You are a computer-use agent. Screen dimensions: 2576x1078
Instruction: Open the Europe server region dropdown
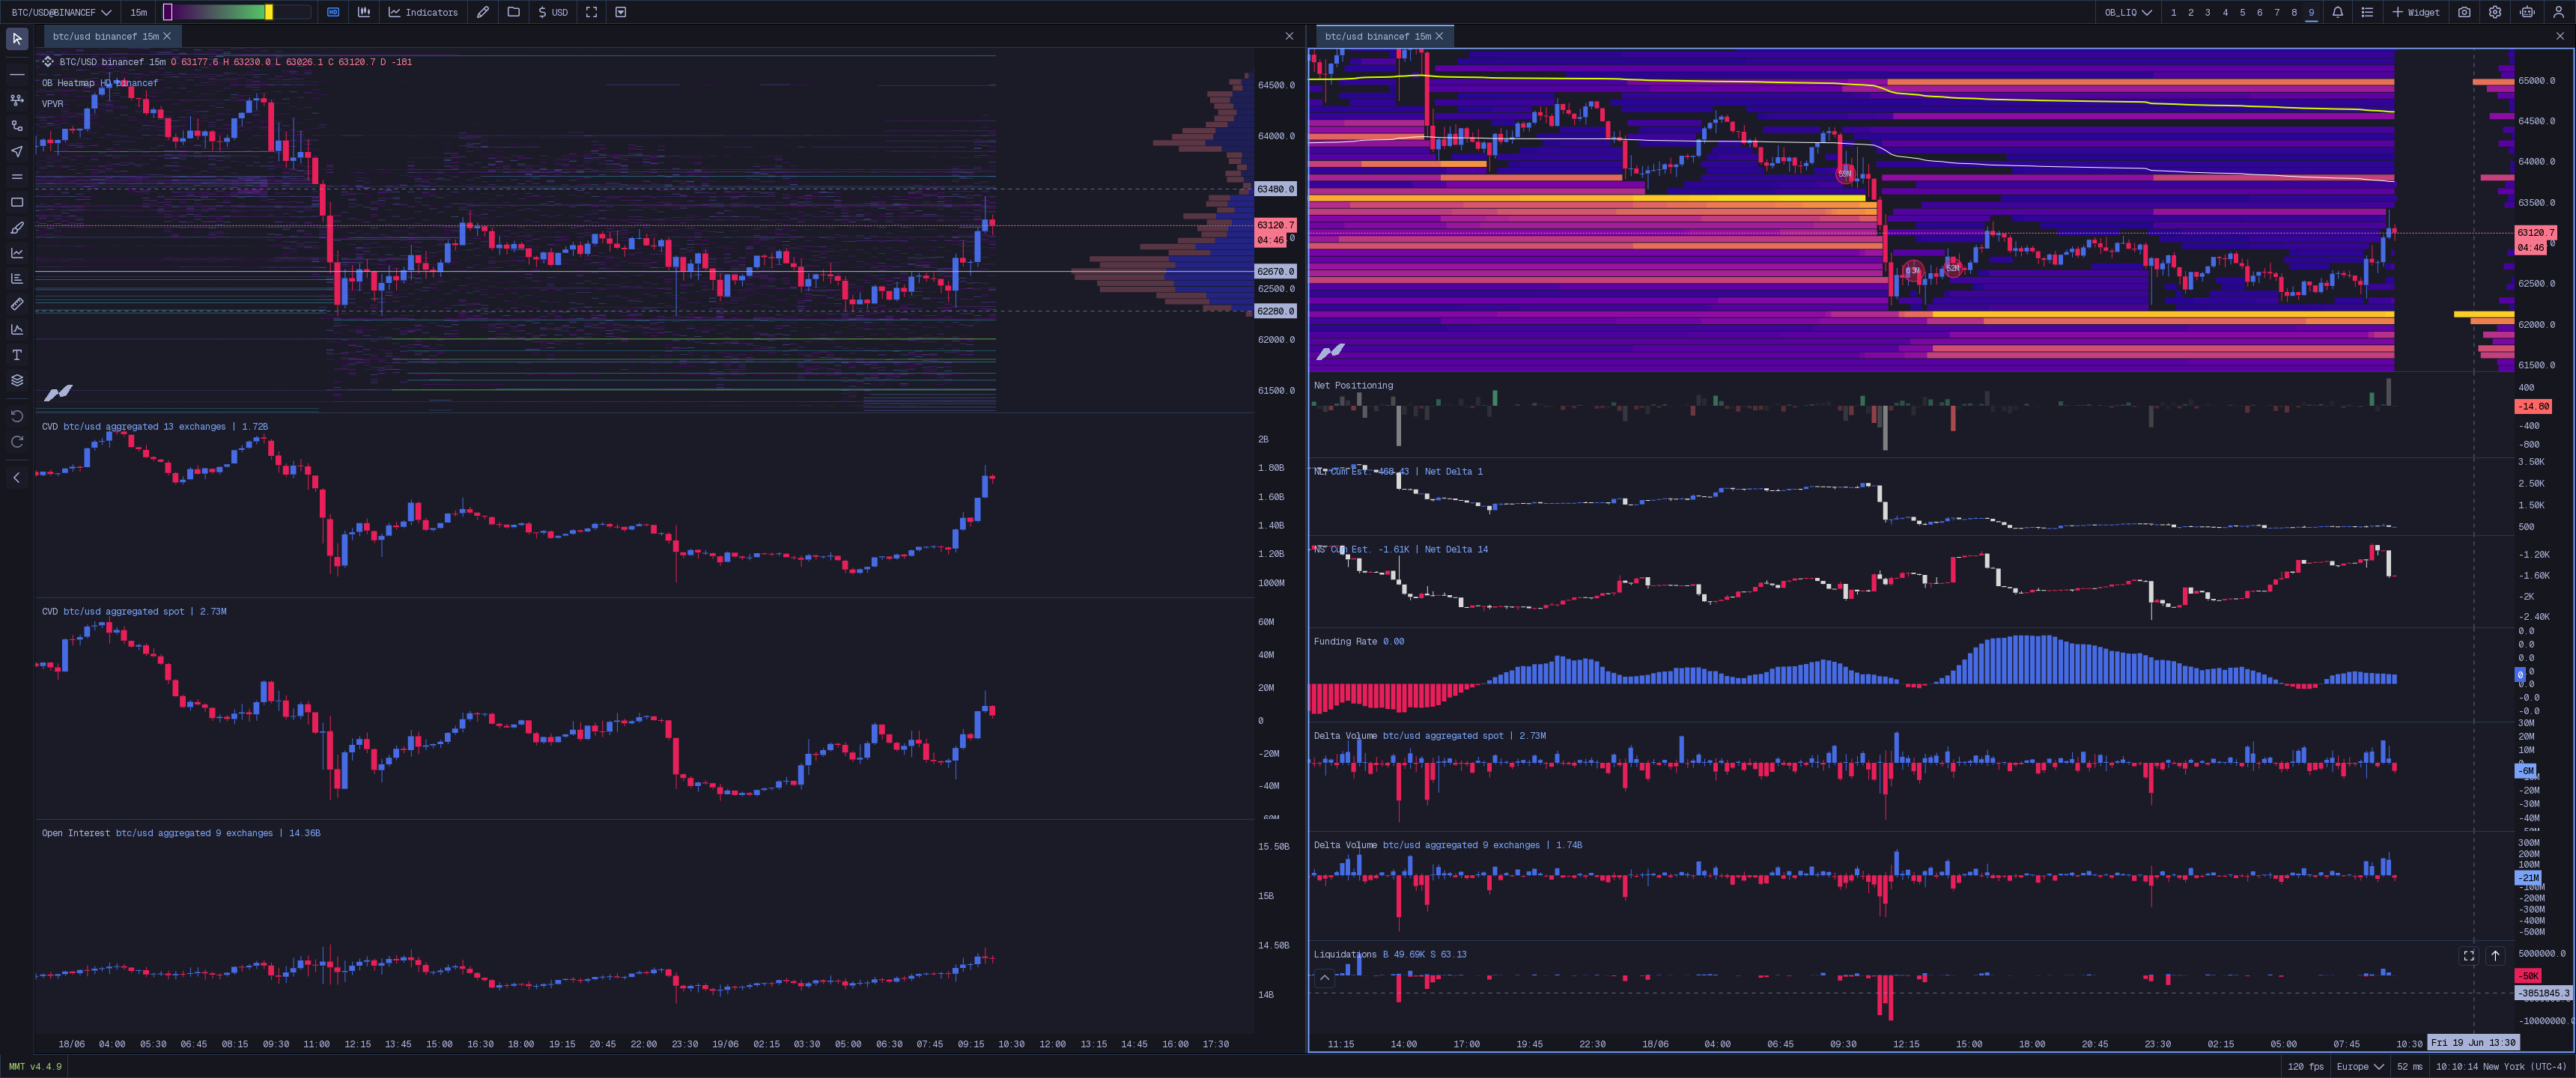tap(2360, 1067)
